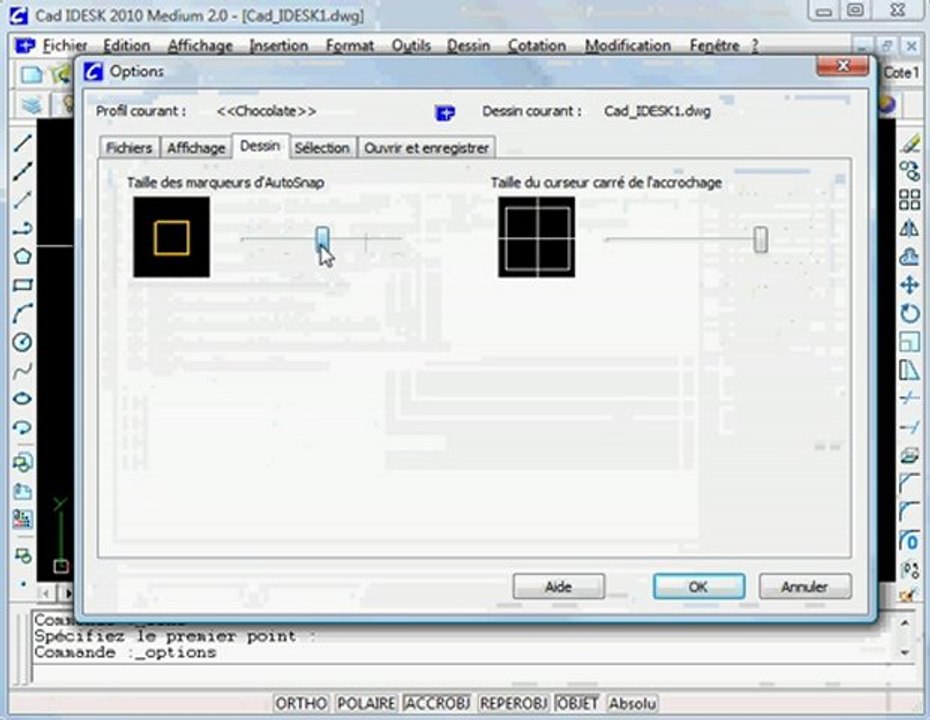Viewport: 930px width, 720px height.
Task: Click the Hatch pattern tool icon
Action: pyautogui.click(x=23, y=519)
